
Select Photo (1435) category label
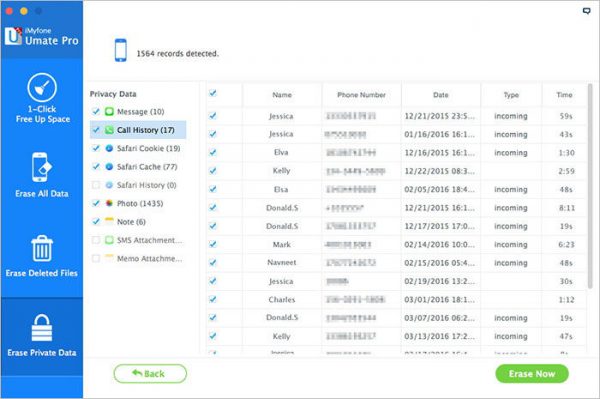(x=140, y=204)
